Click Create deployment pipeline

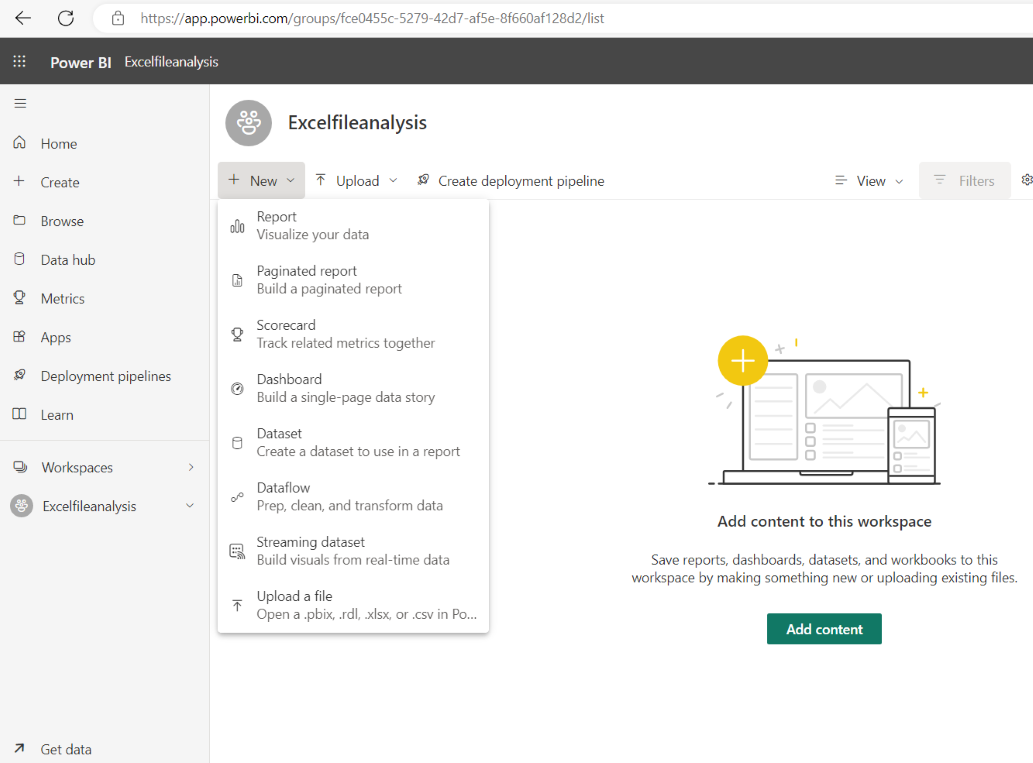[x=511, y=181]
